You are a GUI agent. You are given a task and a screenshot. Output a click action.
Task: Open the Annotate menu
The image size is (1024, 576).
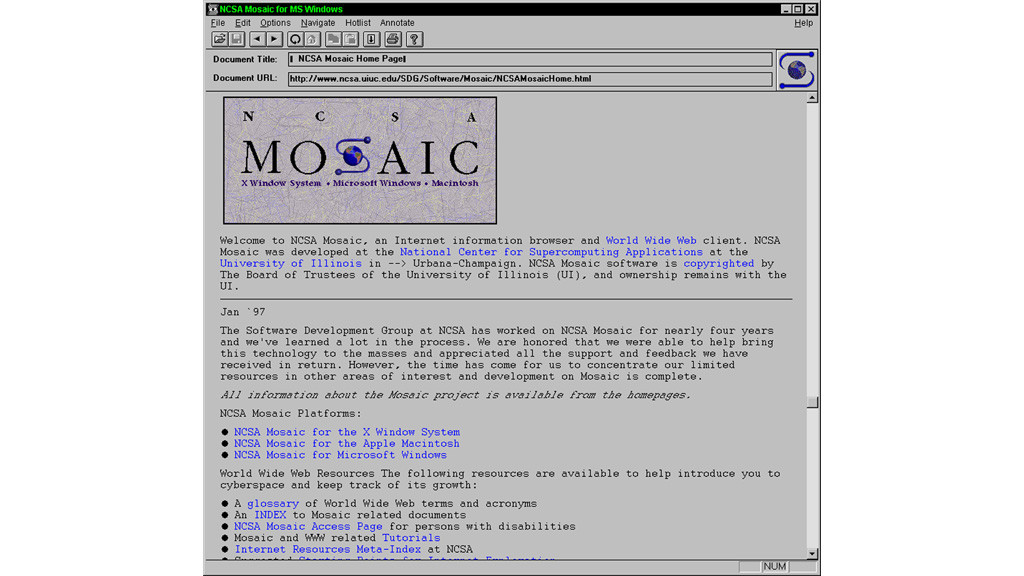point(397,22)
